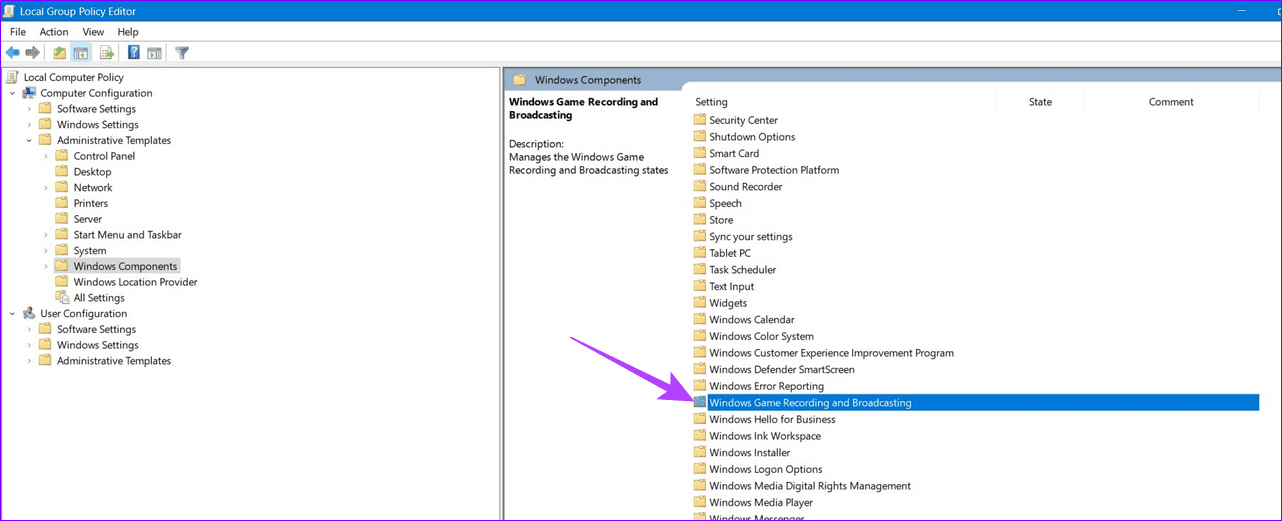Viewport: 1282px width, 521px height.
Task: Expand the Start Menu and Taskbar node
Action: [x=46, y=235]
